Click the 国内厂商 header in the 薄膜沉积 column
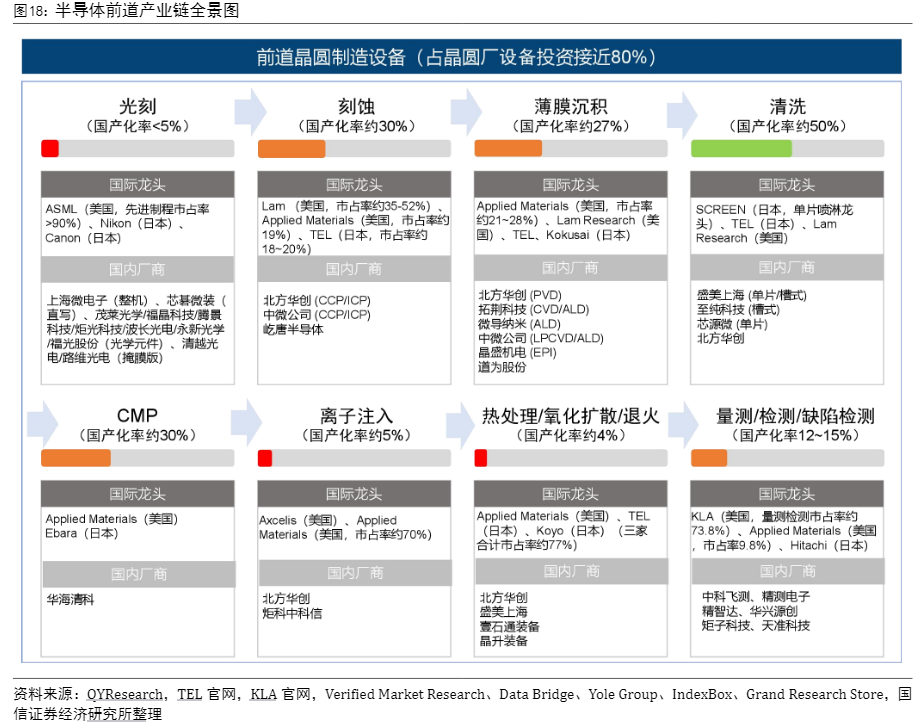The image size is (922, 728). pos(570,268)
